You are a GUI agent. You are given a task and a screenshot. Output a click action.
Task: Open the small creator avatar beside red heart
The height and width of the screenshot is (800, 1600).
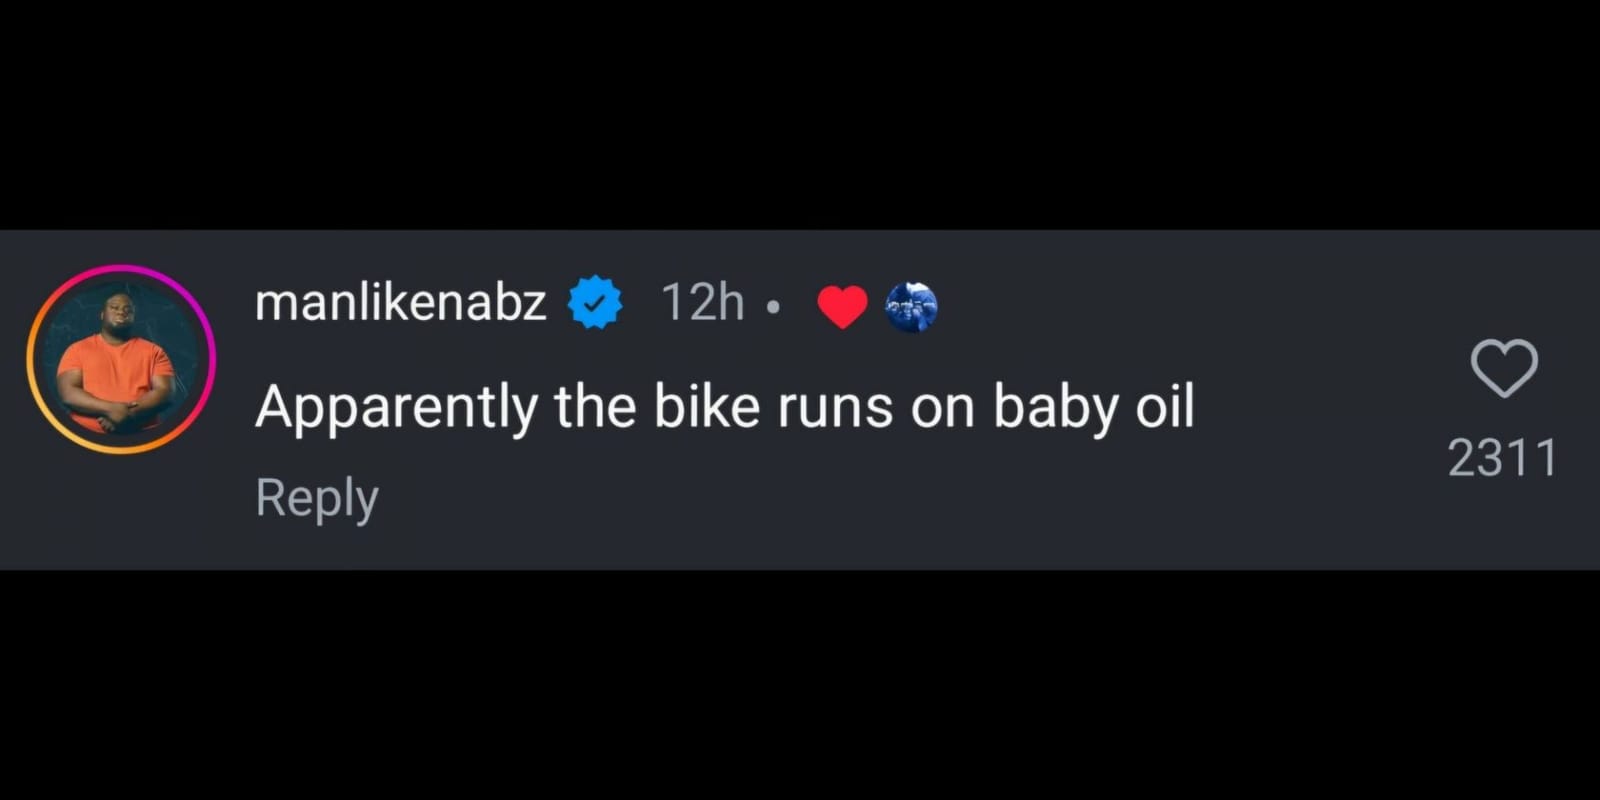[x=911, y=307]
